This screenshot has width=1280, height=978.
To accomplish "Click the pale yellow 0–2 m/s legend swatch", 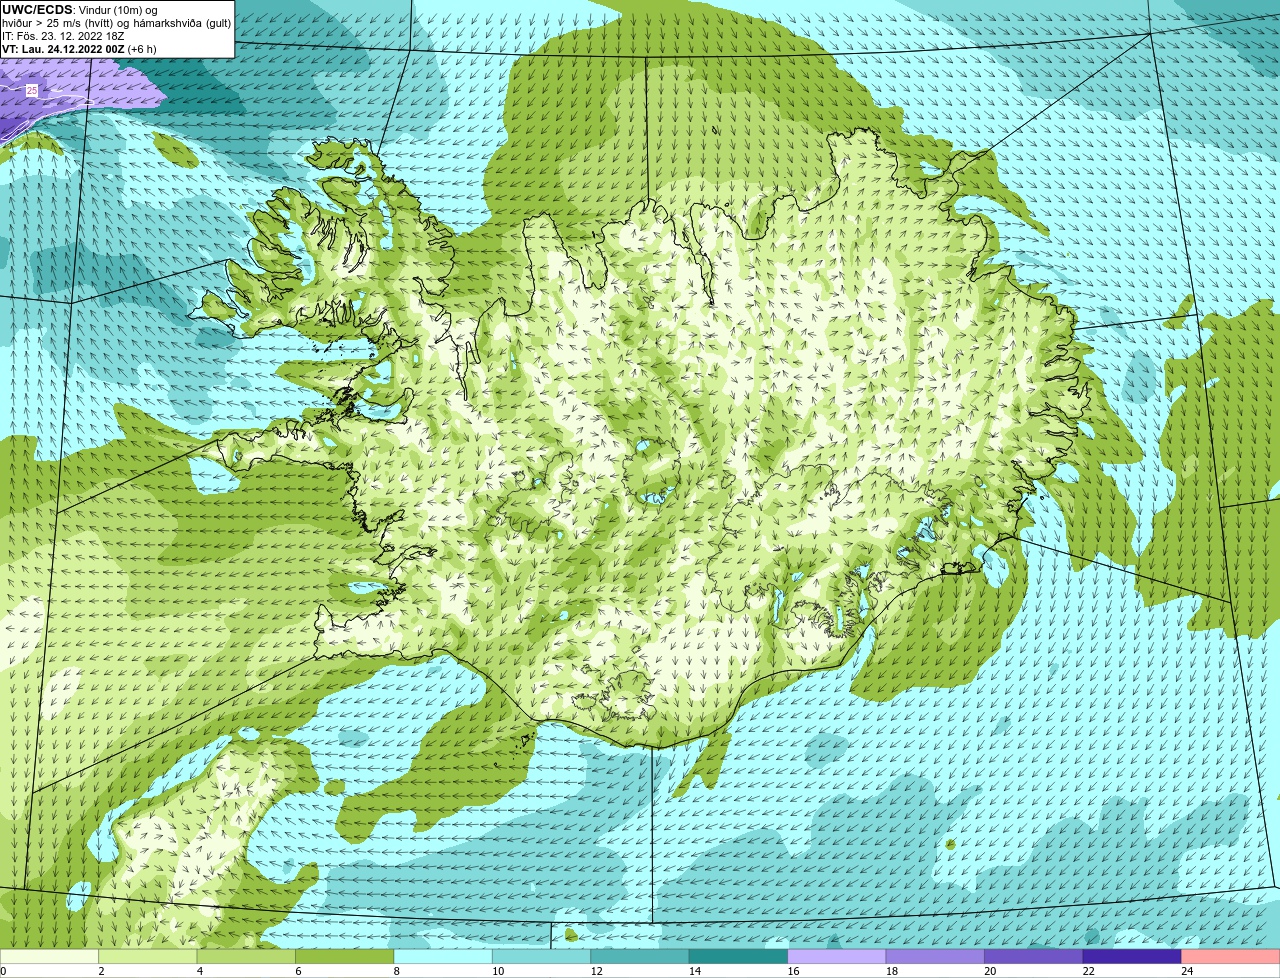I will point(50,957).
